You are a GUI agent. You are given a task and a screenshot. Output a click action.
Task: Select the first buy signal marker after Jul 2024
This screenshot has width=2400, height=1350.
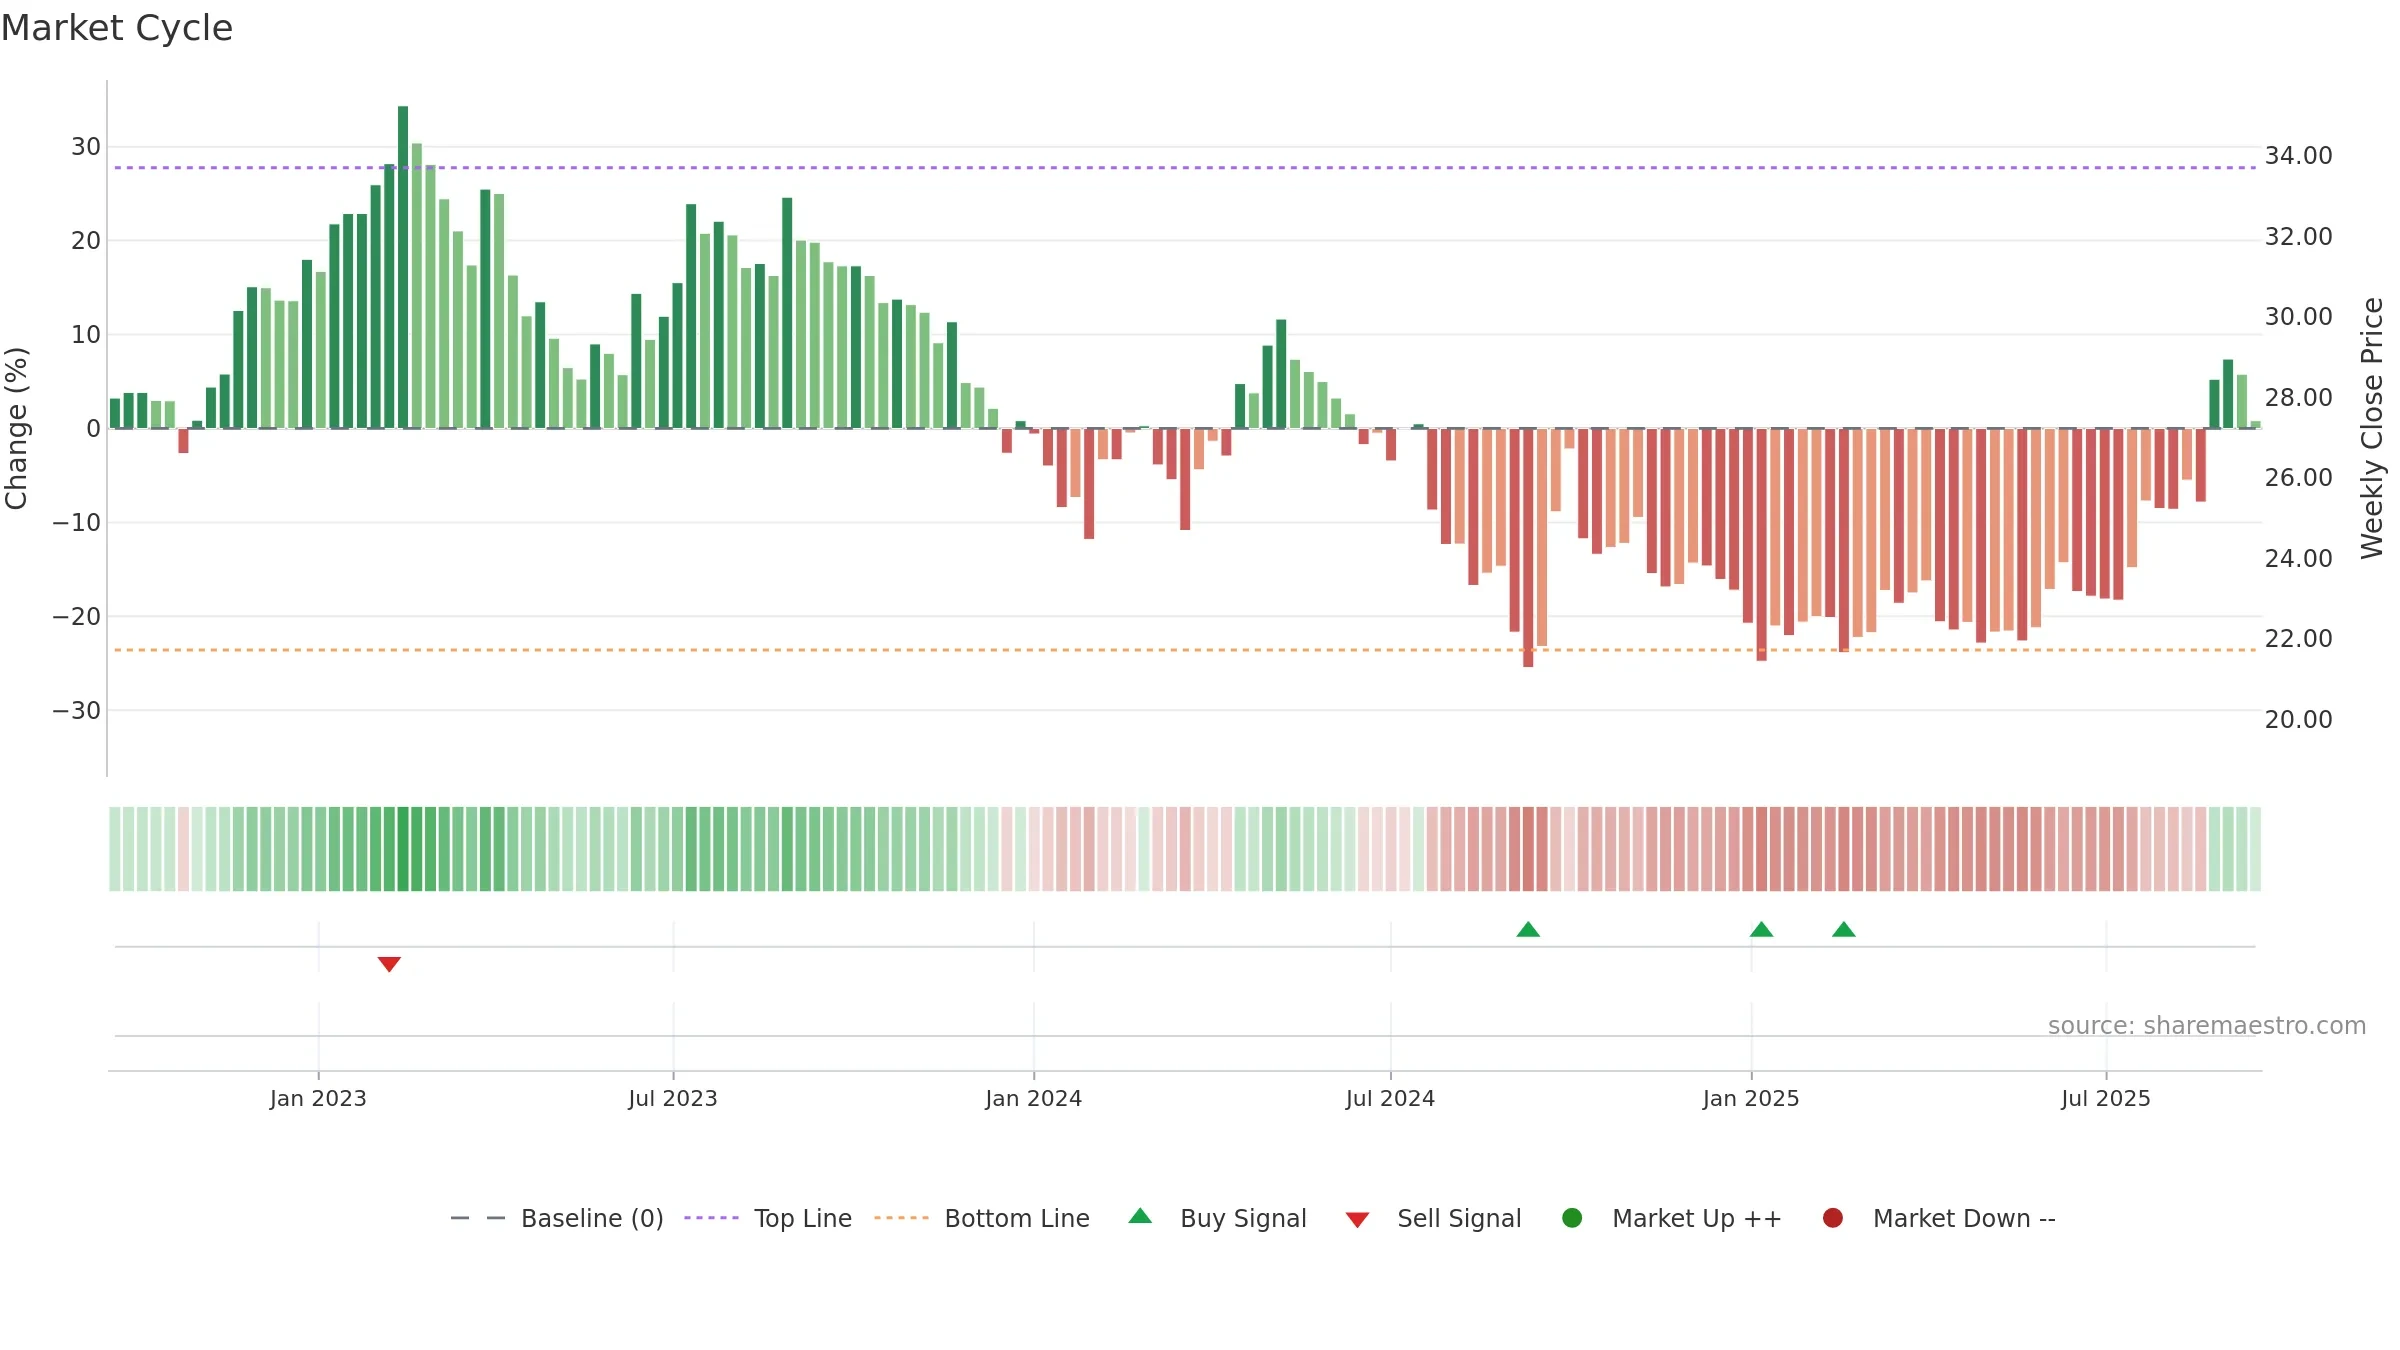(1528, 930)
